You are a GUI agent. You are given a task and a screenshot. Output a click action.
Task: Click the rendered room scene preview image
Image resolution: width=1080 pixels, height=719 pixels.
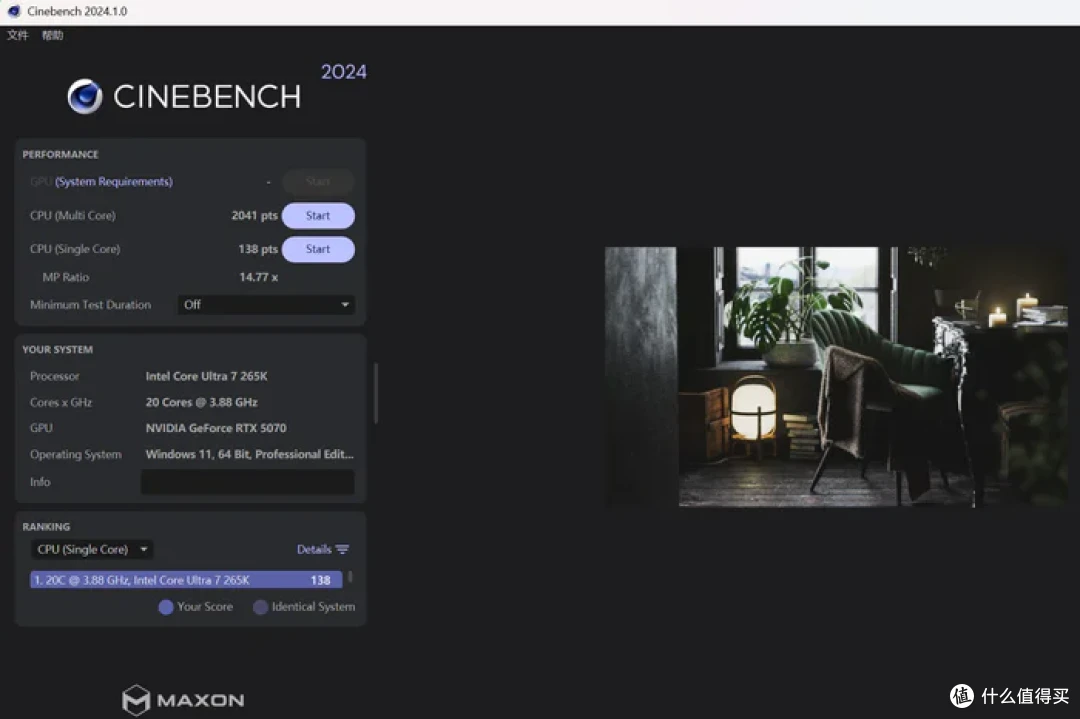pos(835,377)
